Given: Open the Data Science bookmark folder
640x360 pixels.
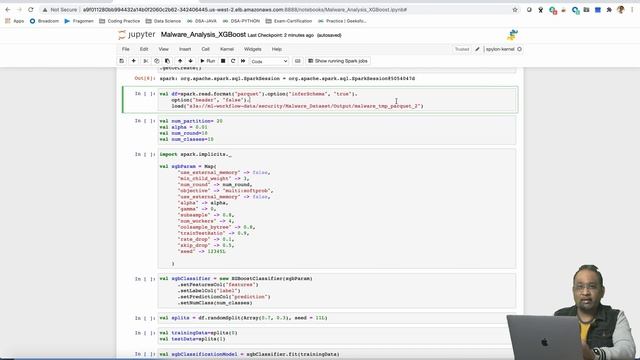Looking at the screenshot, I should click(163, 21).
